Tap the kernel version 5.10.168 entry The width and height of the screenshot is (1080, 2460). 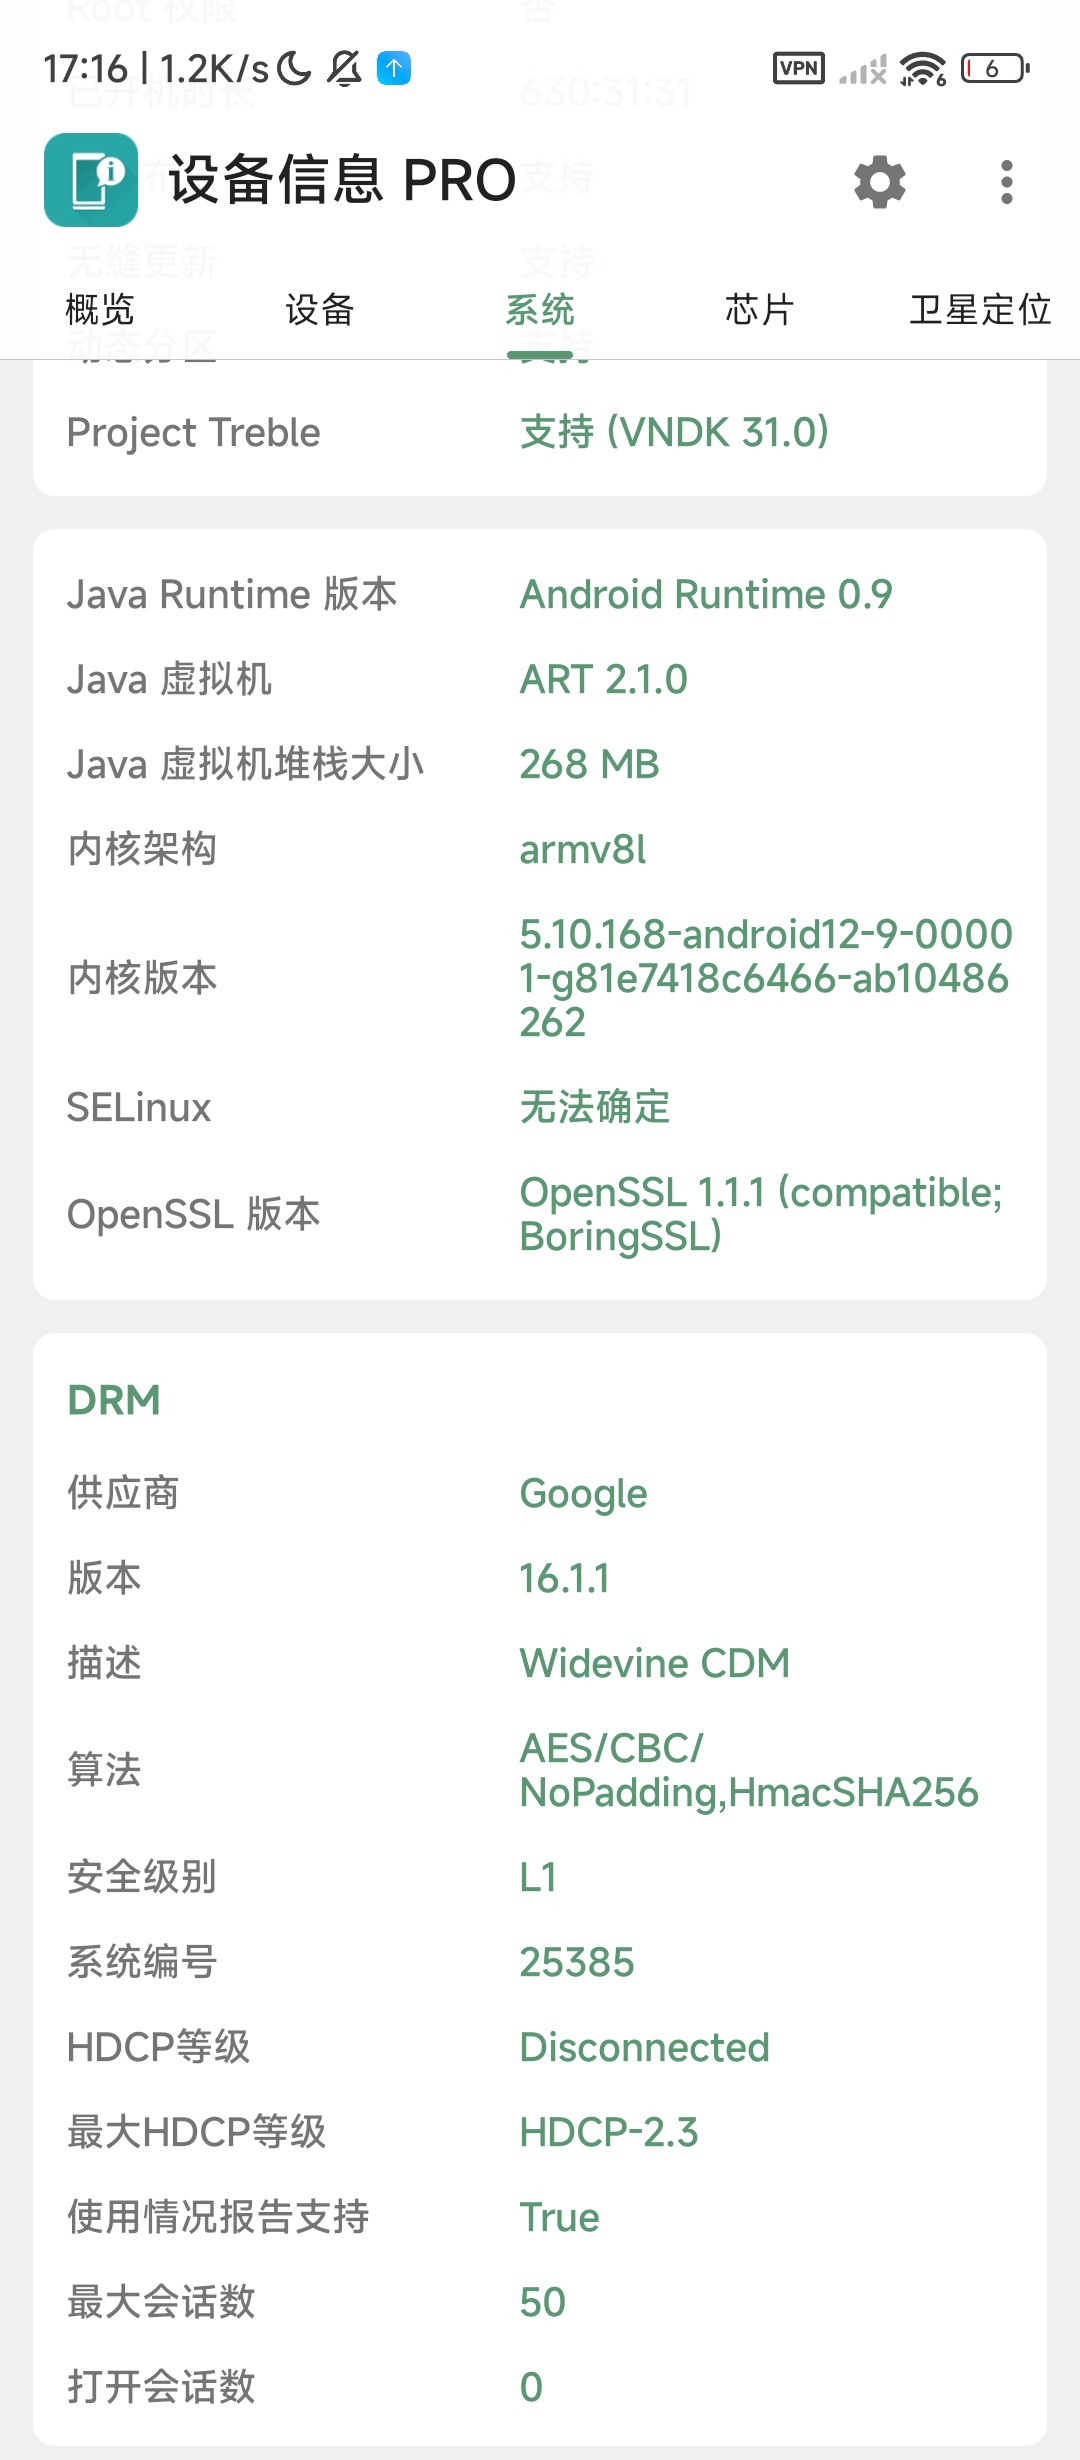766,978
